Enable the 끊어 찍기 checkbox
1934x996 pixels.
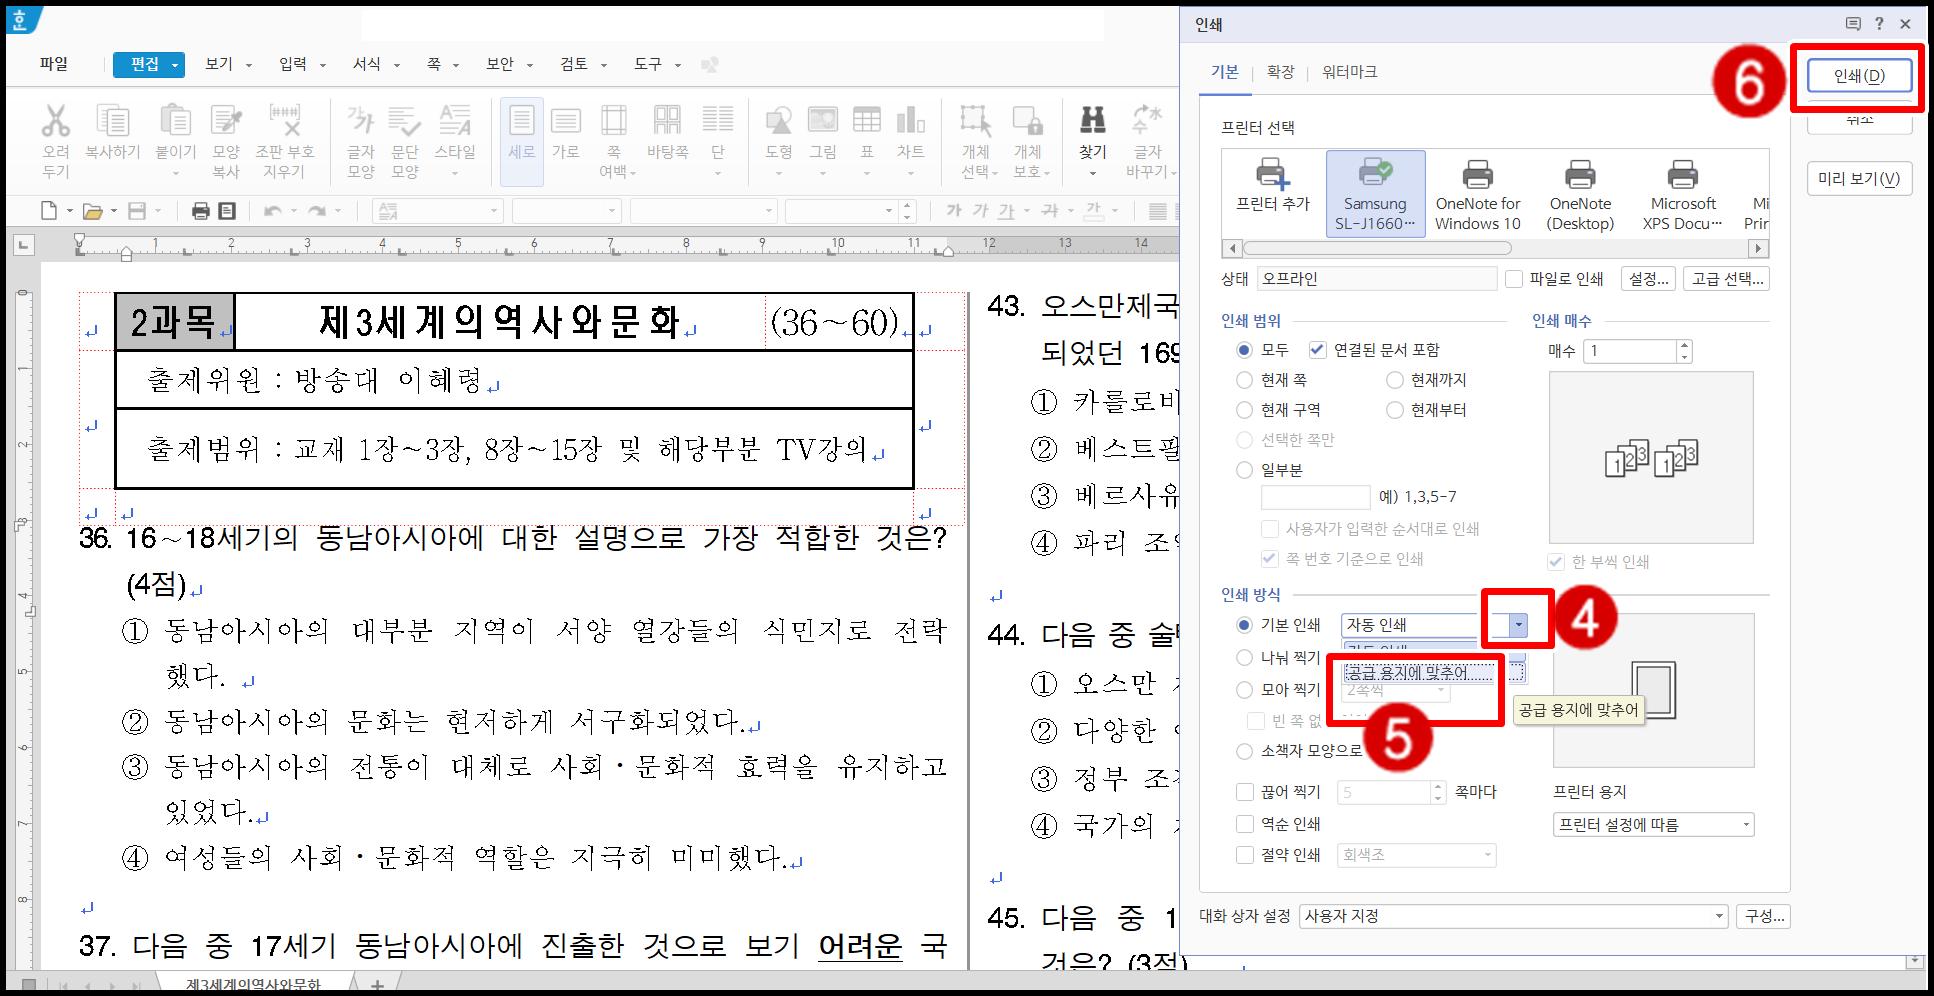pos(1245,792)
